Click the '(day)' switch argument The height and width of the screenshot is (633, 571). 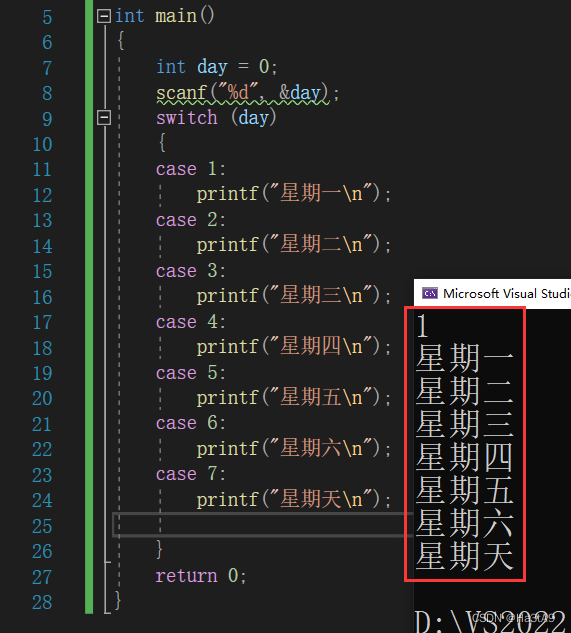pos(254,118)
